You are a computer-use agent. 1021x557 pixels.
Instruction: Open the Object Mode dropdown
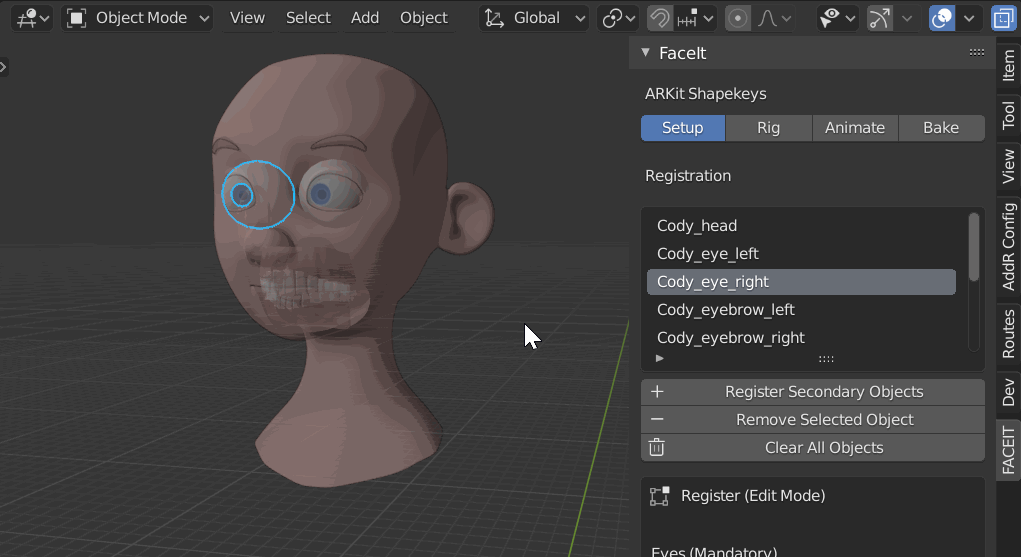(x=138, y=18)
